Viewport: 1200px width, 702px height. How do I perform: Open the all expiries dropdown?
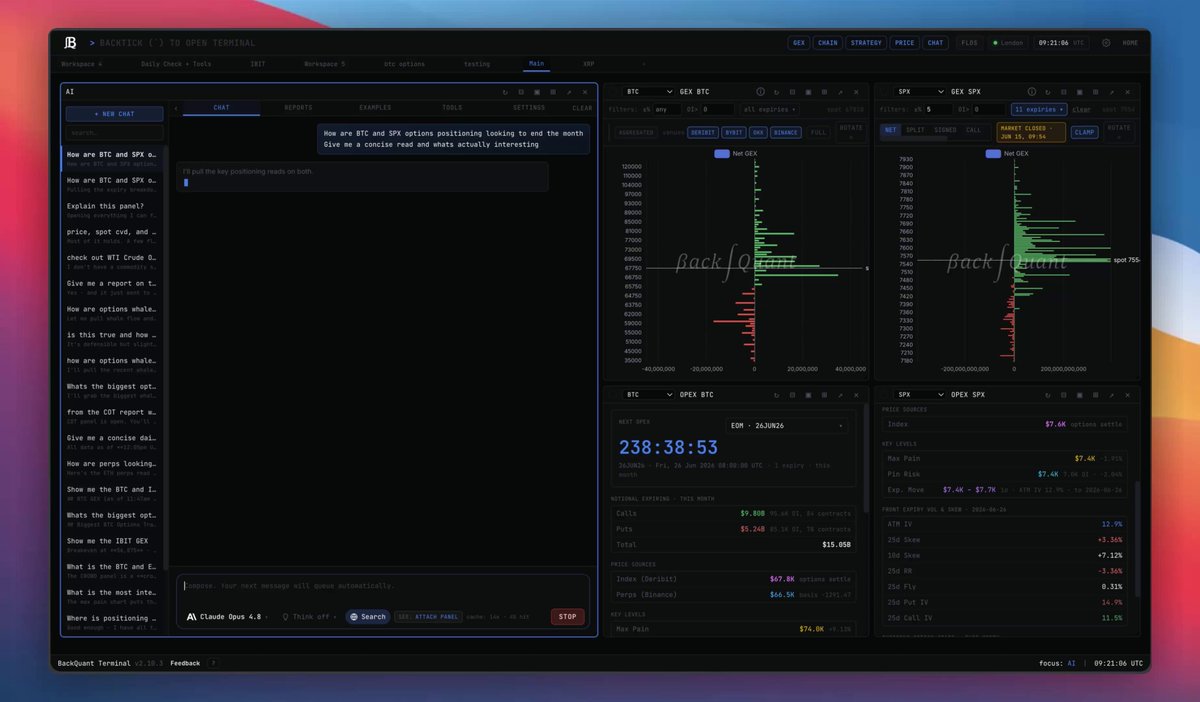click(769, 109)
